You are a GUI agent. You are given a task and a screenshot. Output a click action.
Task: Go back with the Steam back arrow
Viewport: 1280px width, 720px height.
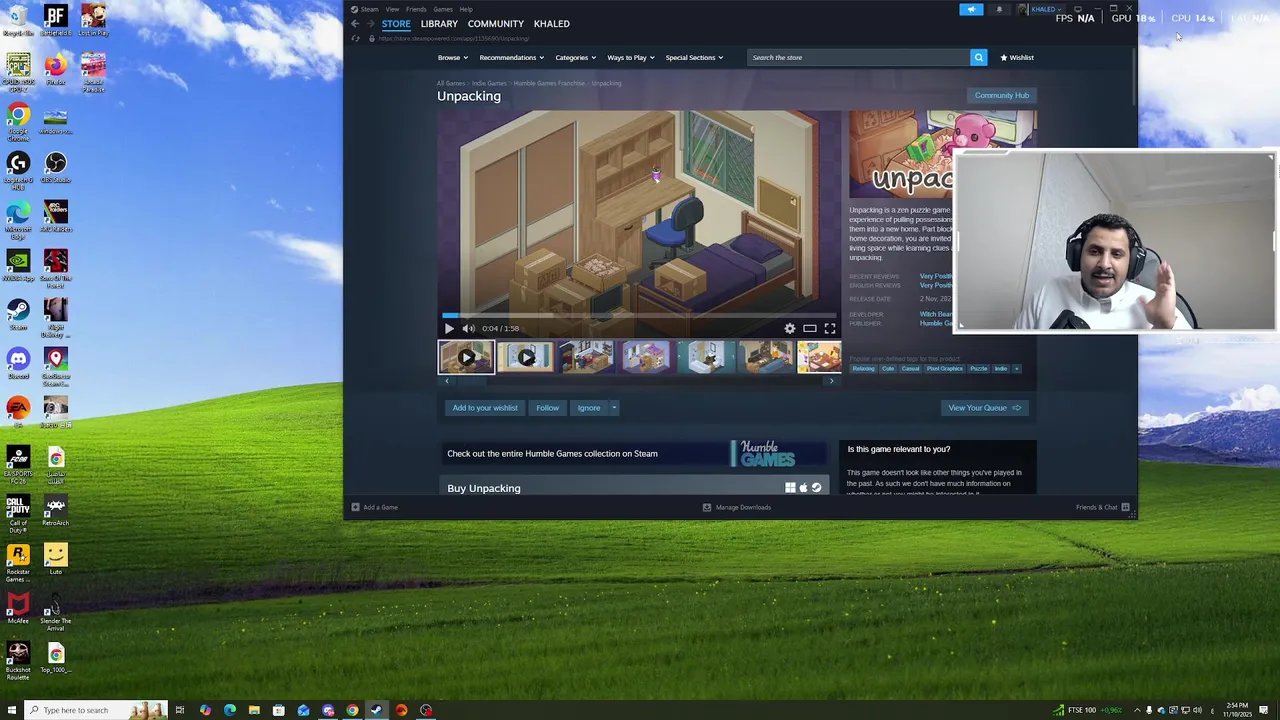pyautogui.click(x=355, y=24)
